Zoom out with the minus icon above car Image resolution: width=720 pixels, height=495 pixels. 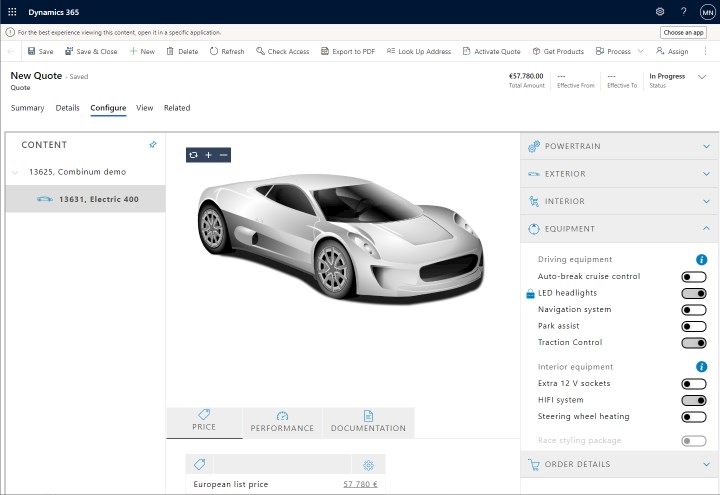(x=223, y=155)
